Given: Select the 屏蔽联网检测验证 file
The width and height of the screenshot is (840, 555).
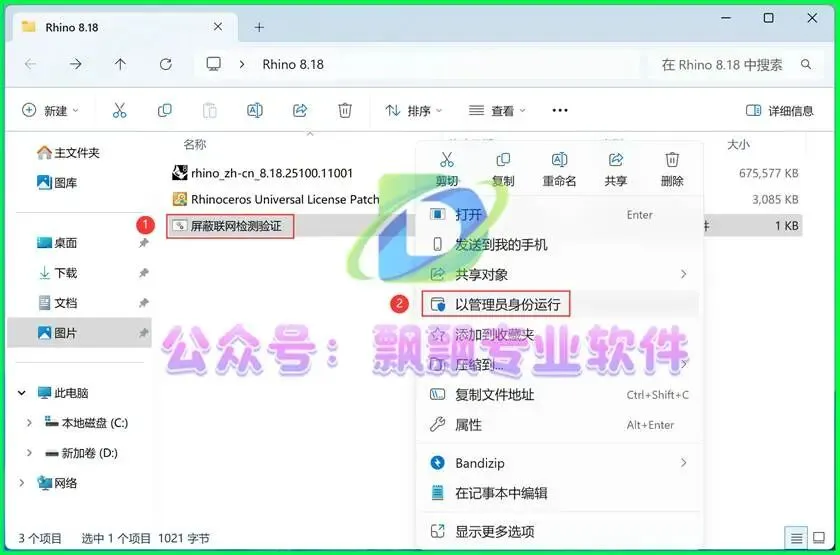Looking at the screenshot, I should click(x=230, y=226).
